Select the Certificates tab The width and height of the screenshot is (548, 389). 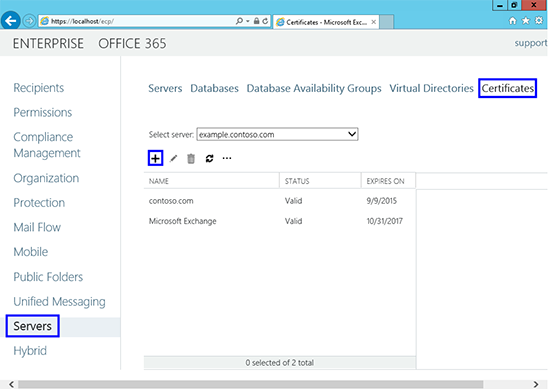tap(507, 88)
